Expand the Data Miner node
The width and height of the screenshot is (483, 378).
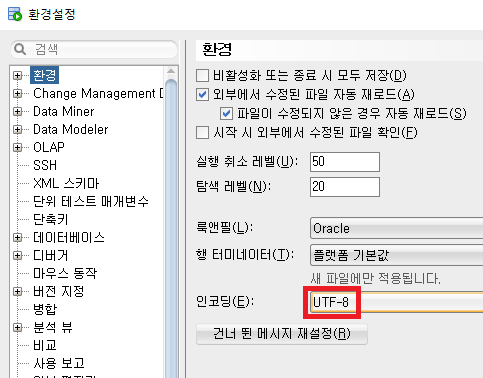[x=18, y=112]
